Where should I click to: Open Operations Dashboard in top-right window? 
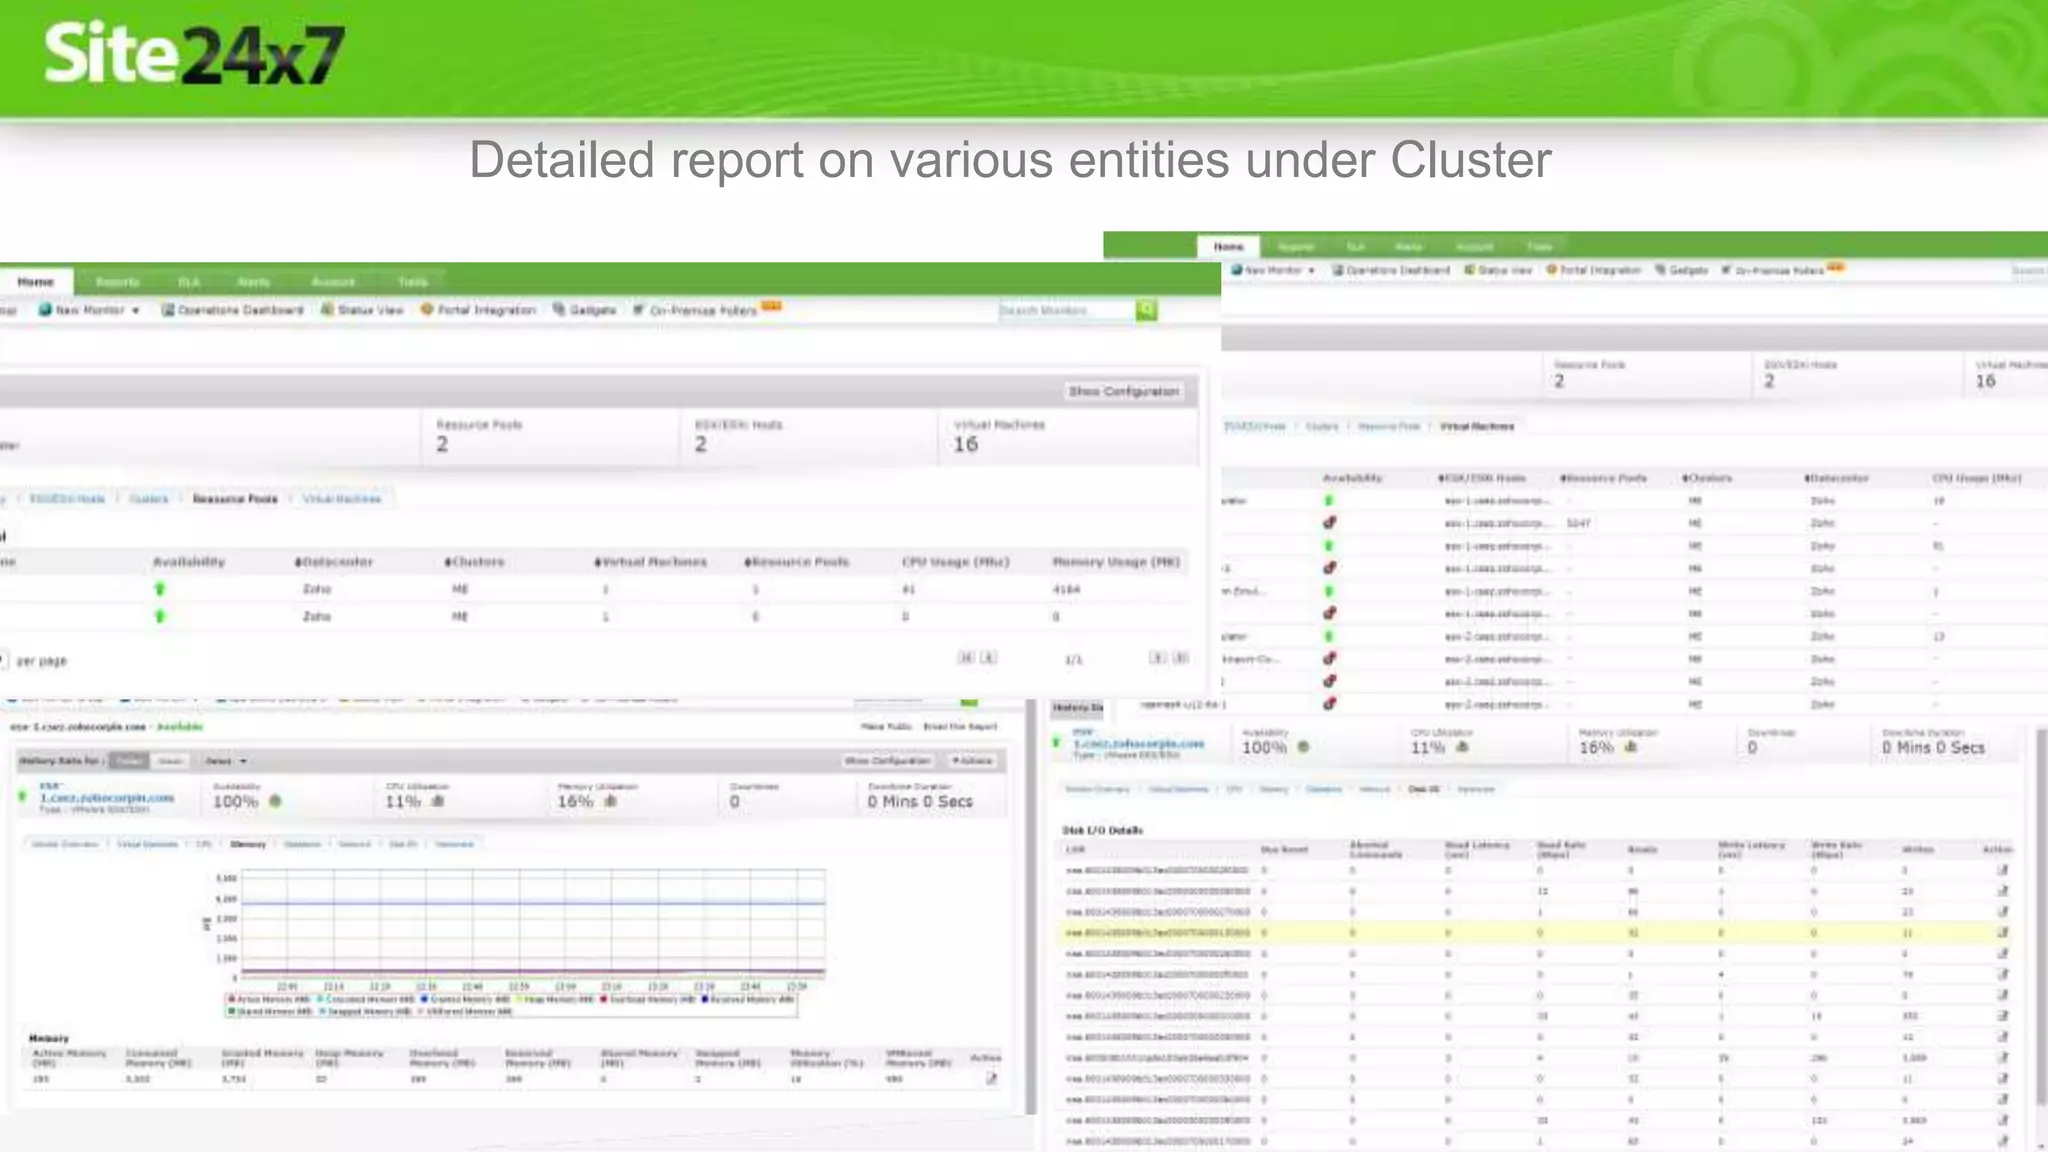pos(1391,270)
